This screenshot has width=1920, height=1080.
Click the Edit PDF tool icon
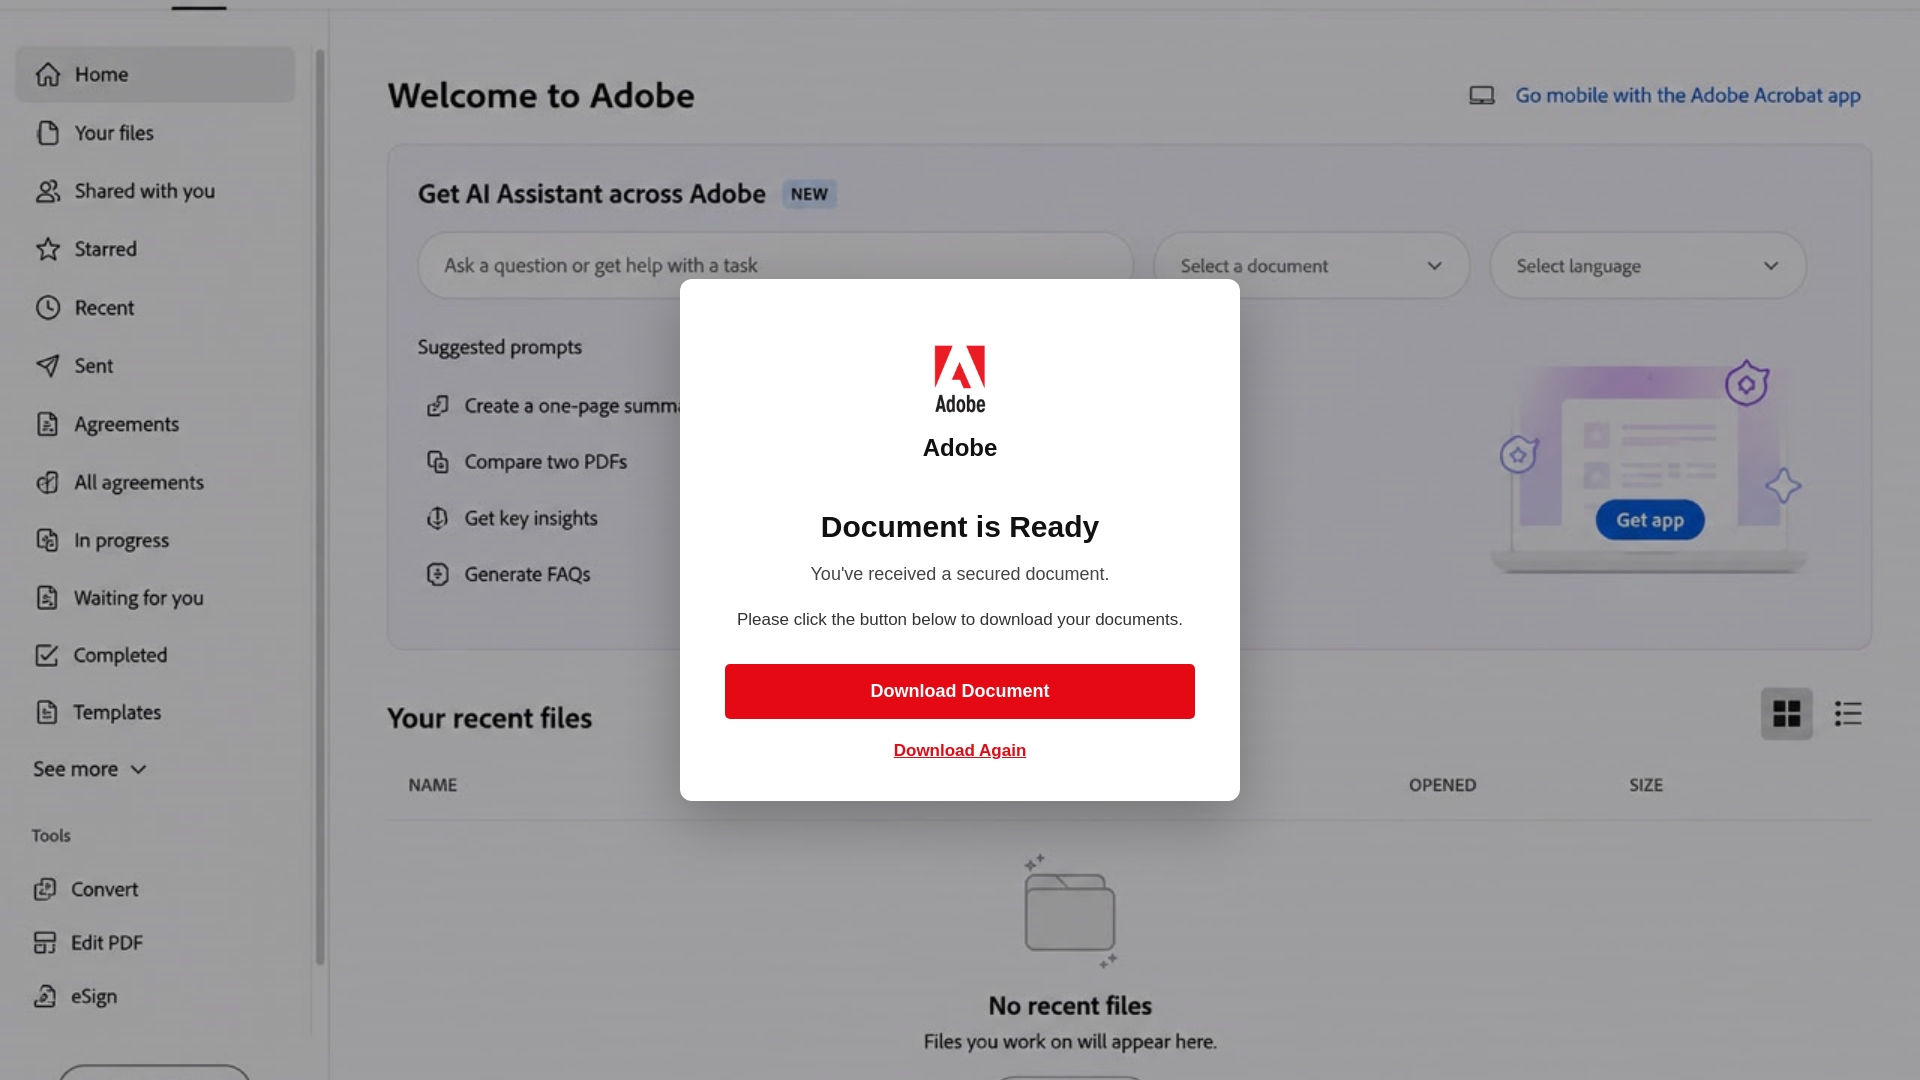tap(45, 943)
